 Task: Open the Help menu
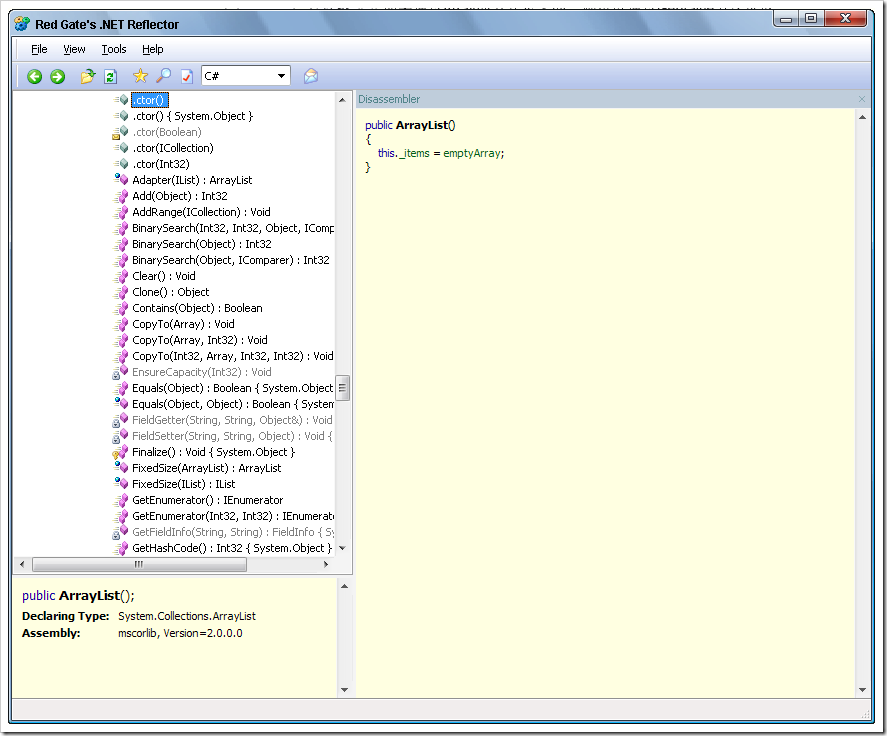[x=152, y=49]
